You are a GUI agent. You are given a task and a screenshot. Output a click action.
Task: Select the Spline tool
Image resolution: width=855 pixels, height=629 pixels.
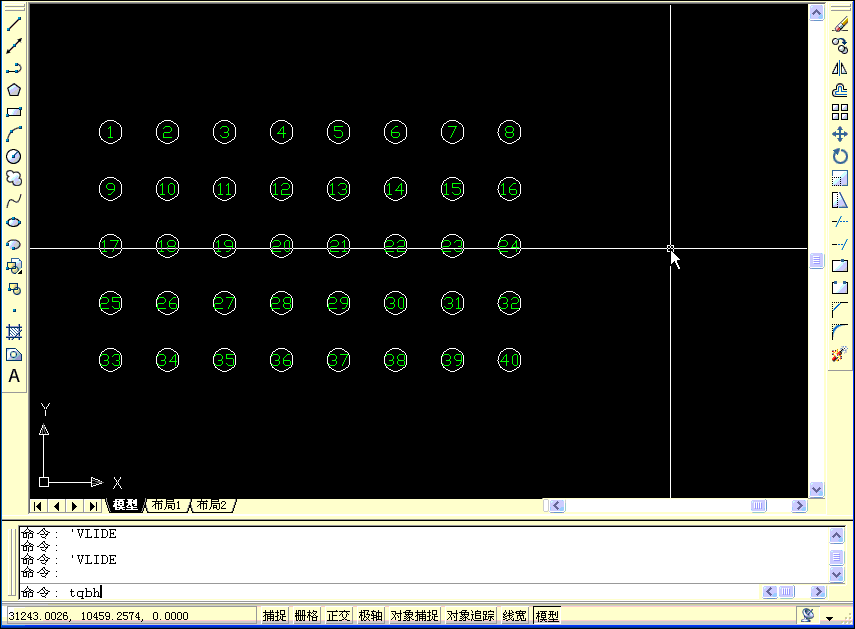(14, 201)
